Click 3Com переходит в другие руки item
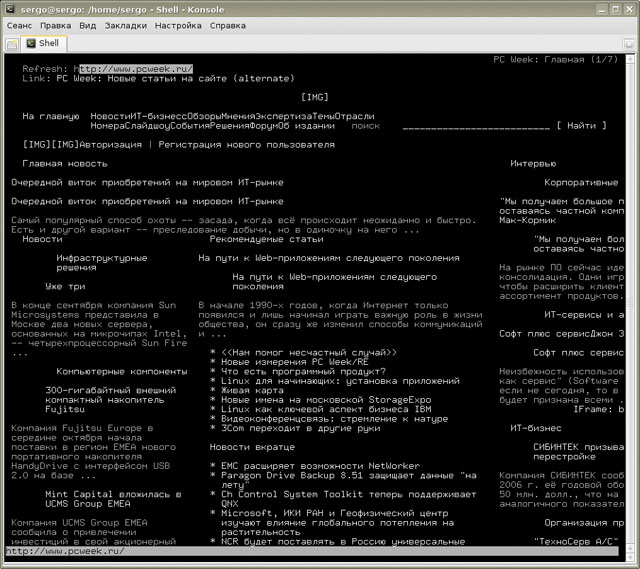The height and width of the screenshot is (569, 640). click(x=300, y=428)
